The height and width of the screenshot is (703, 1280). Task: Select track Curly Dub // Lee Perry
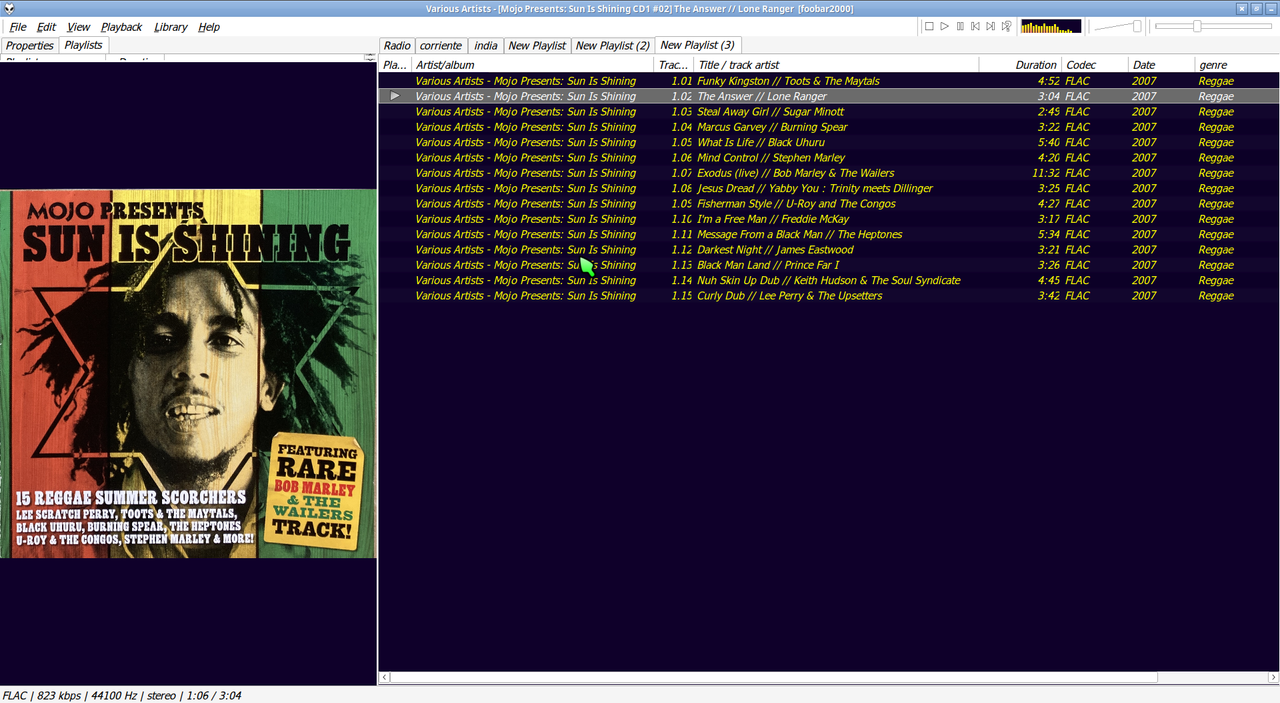click(828, 296)
